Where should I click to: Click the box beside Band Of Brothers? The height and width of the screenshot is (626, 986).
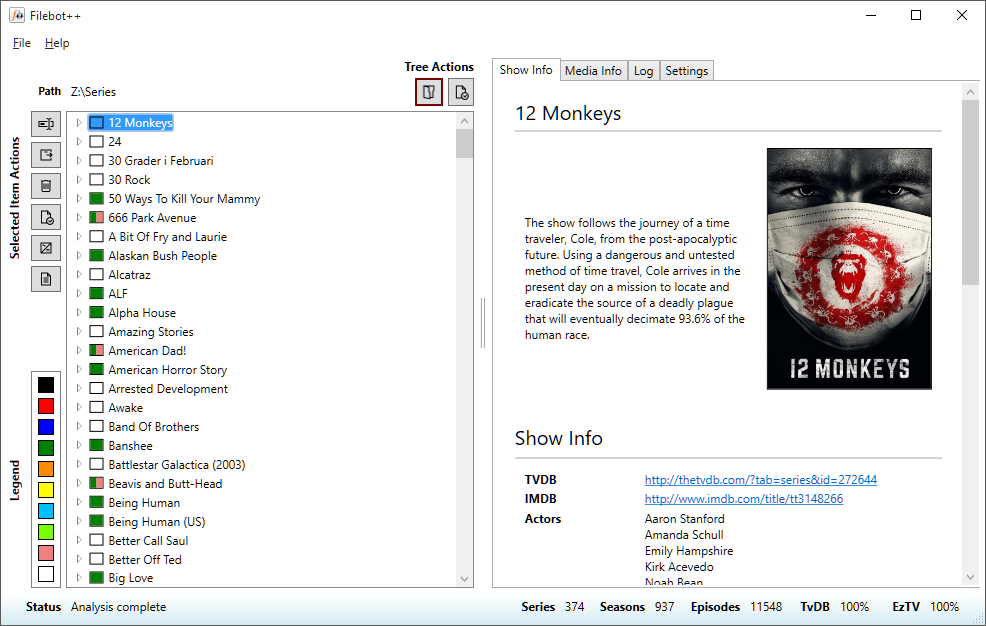(x=96, y=426)
